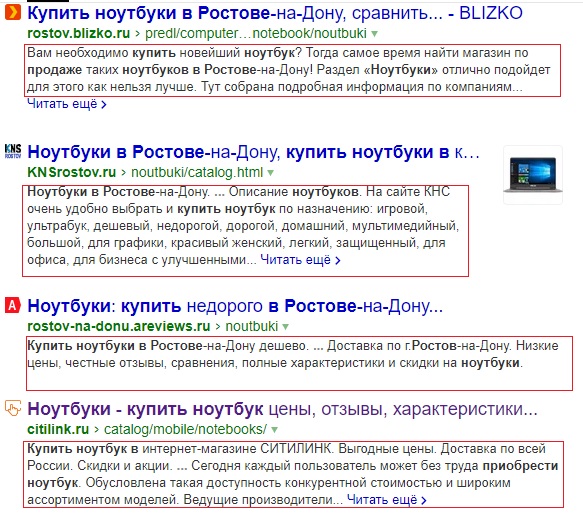Expand dropdown arrow next to blizko URL
The height and width of the screenshot is (513, 583).
(x=374, y=34)
